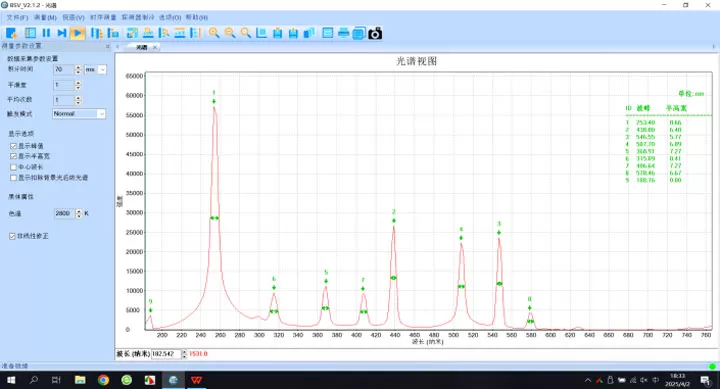
Task: Click the fourth icon left of the zoom-in magnifier
Action: [148, 33]
